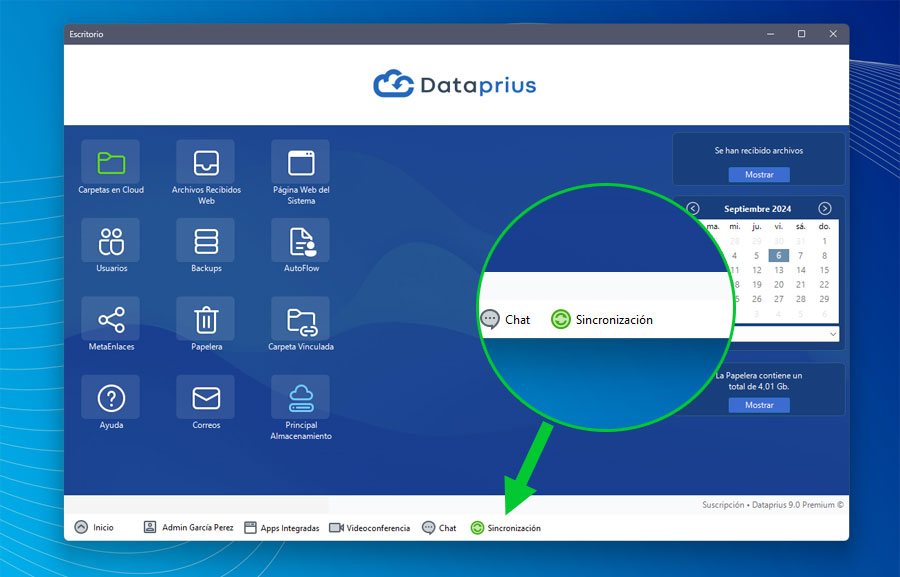The image size is (900, 577).
Task: Open the MetaEnlaces share icon
Action: pyautogui.click(x=111, y=320)
